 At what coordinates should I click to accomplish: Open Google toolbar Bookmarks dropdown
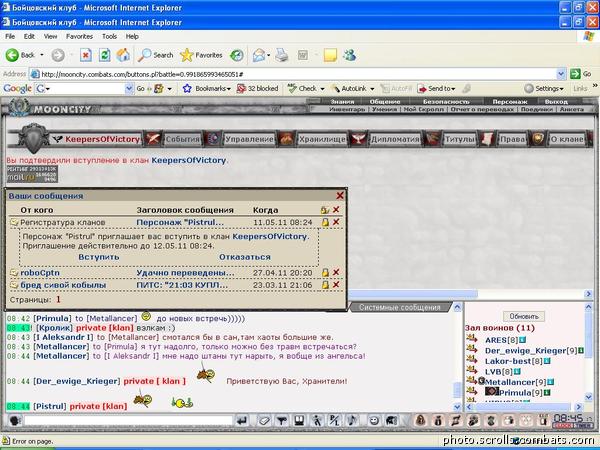pyautogui.click(x=207, y=89)
